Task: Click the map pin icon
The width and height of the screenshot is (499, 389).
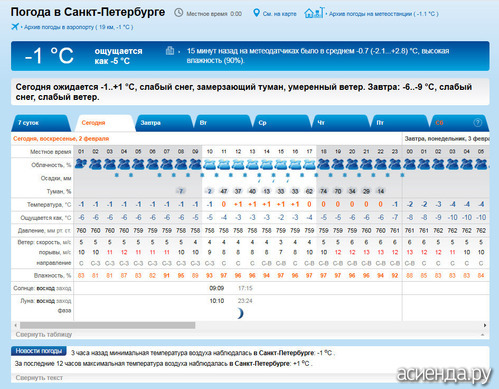Action: (256, 13)
